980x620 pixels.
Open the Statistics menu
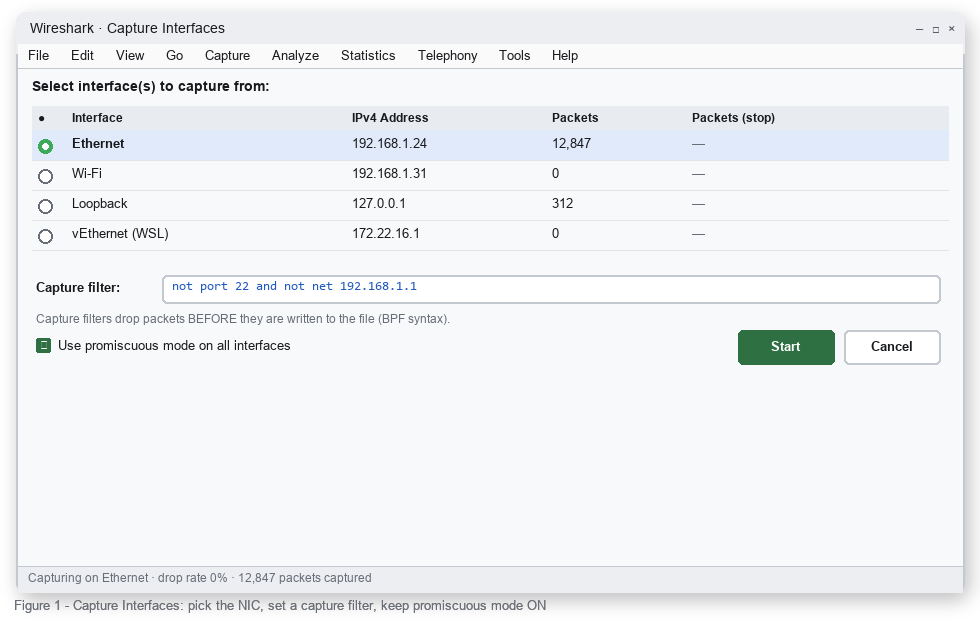368,56
